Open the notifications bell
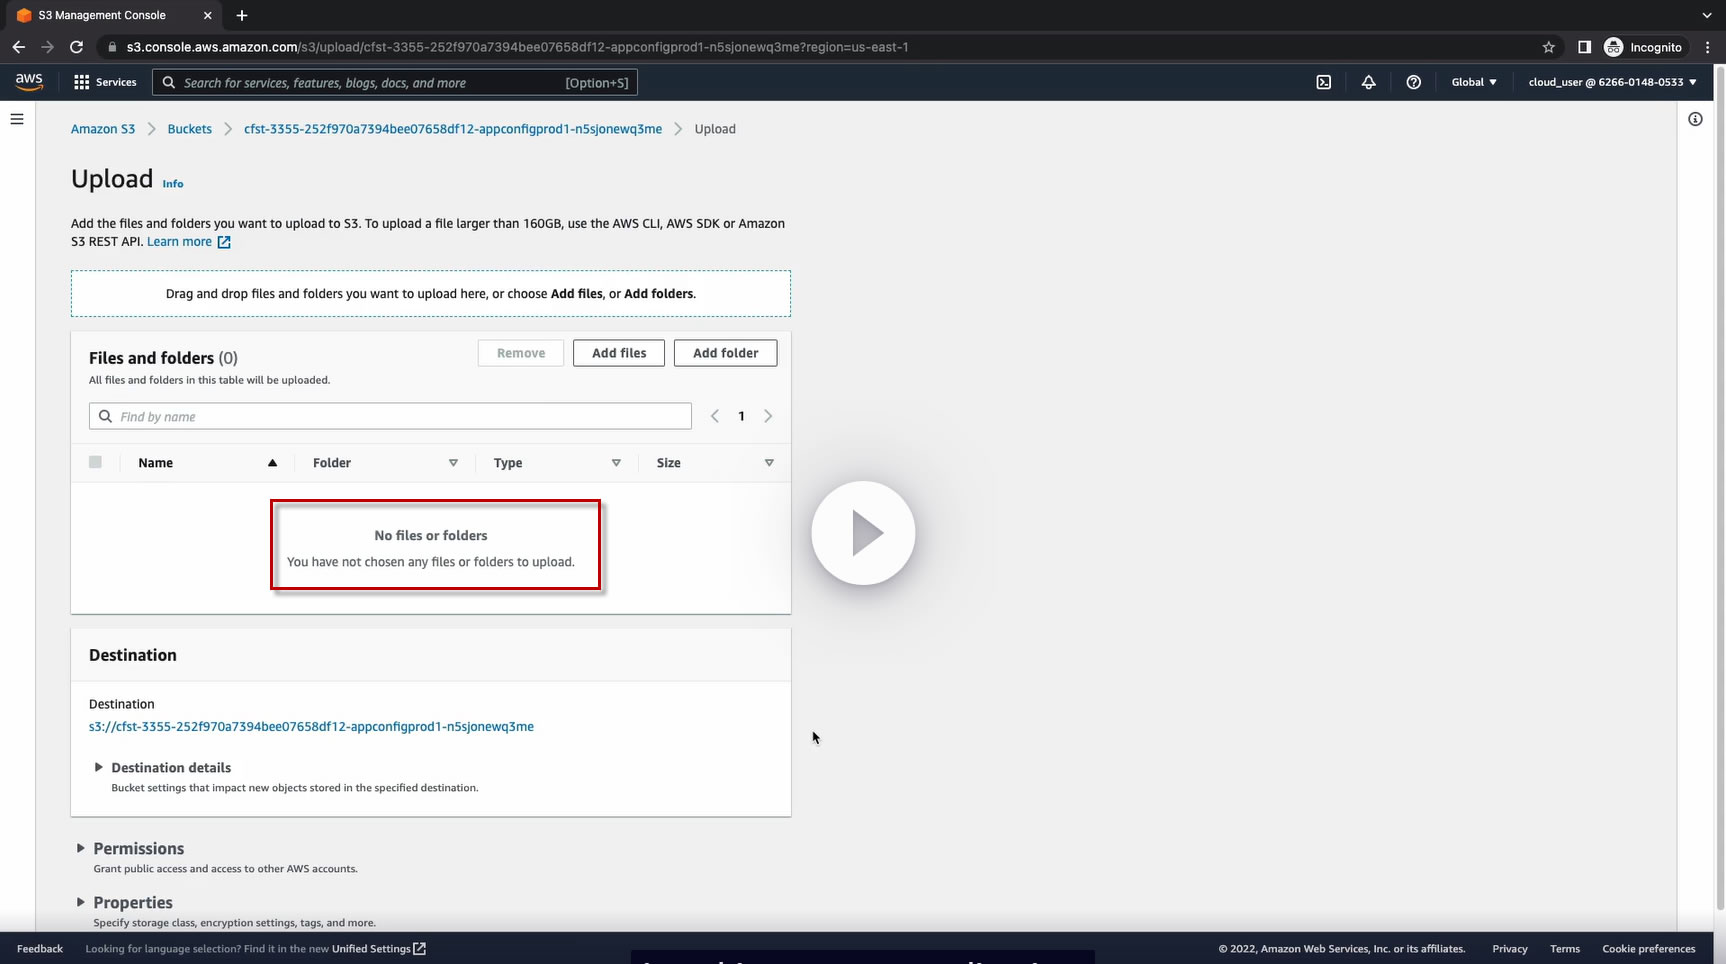 (1369, 82)
